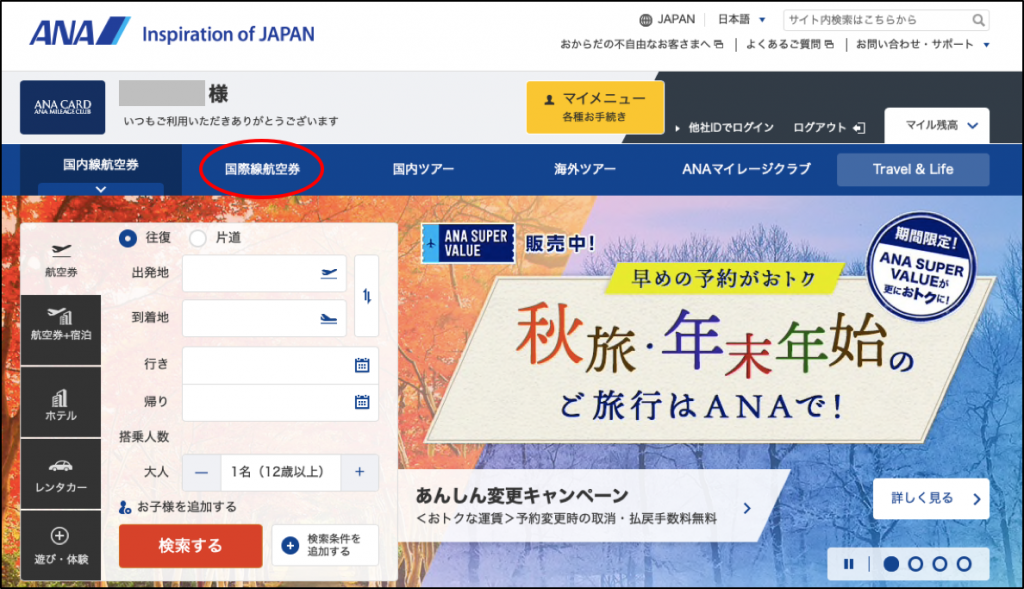Viewport: 1024px width, 589px height.
Task: Select 航空券+宿泊 flight and hotel option
Action: click(61, 330)
